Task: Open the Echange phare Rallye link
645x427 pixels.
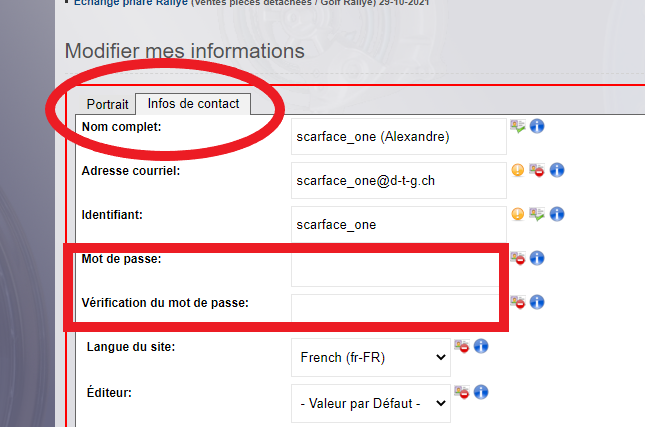Action: pyautogui.click(x=130, y=2)
